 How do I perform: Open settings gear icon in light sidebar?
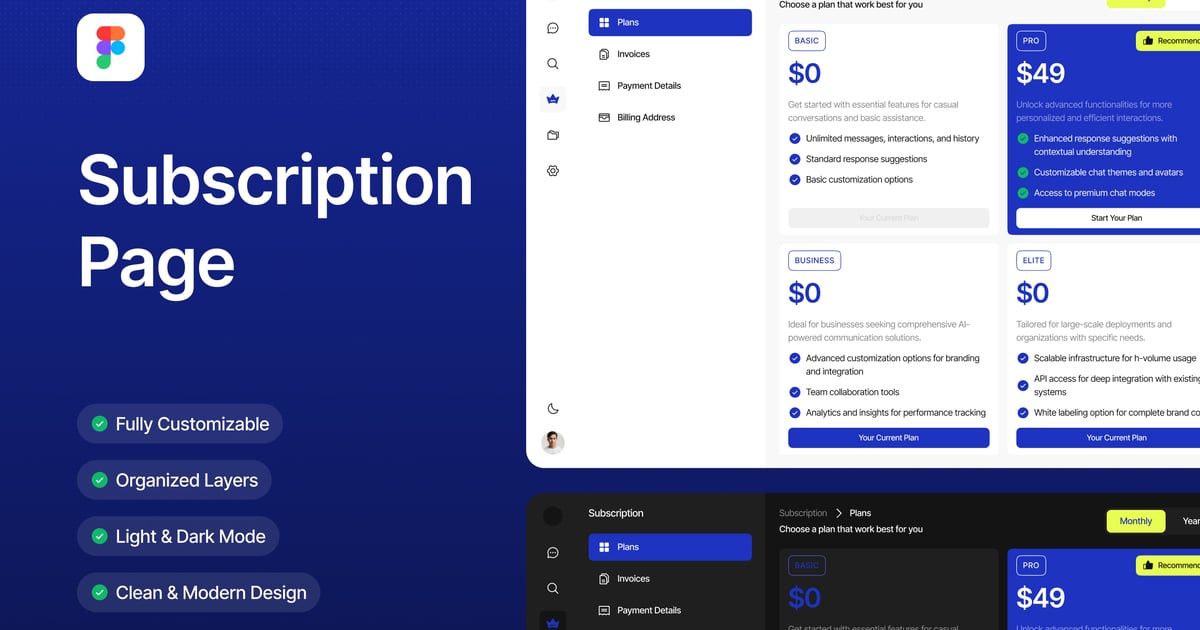click(x=553, y=171)
